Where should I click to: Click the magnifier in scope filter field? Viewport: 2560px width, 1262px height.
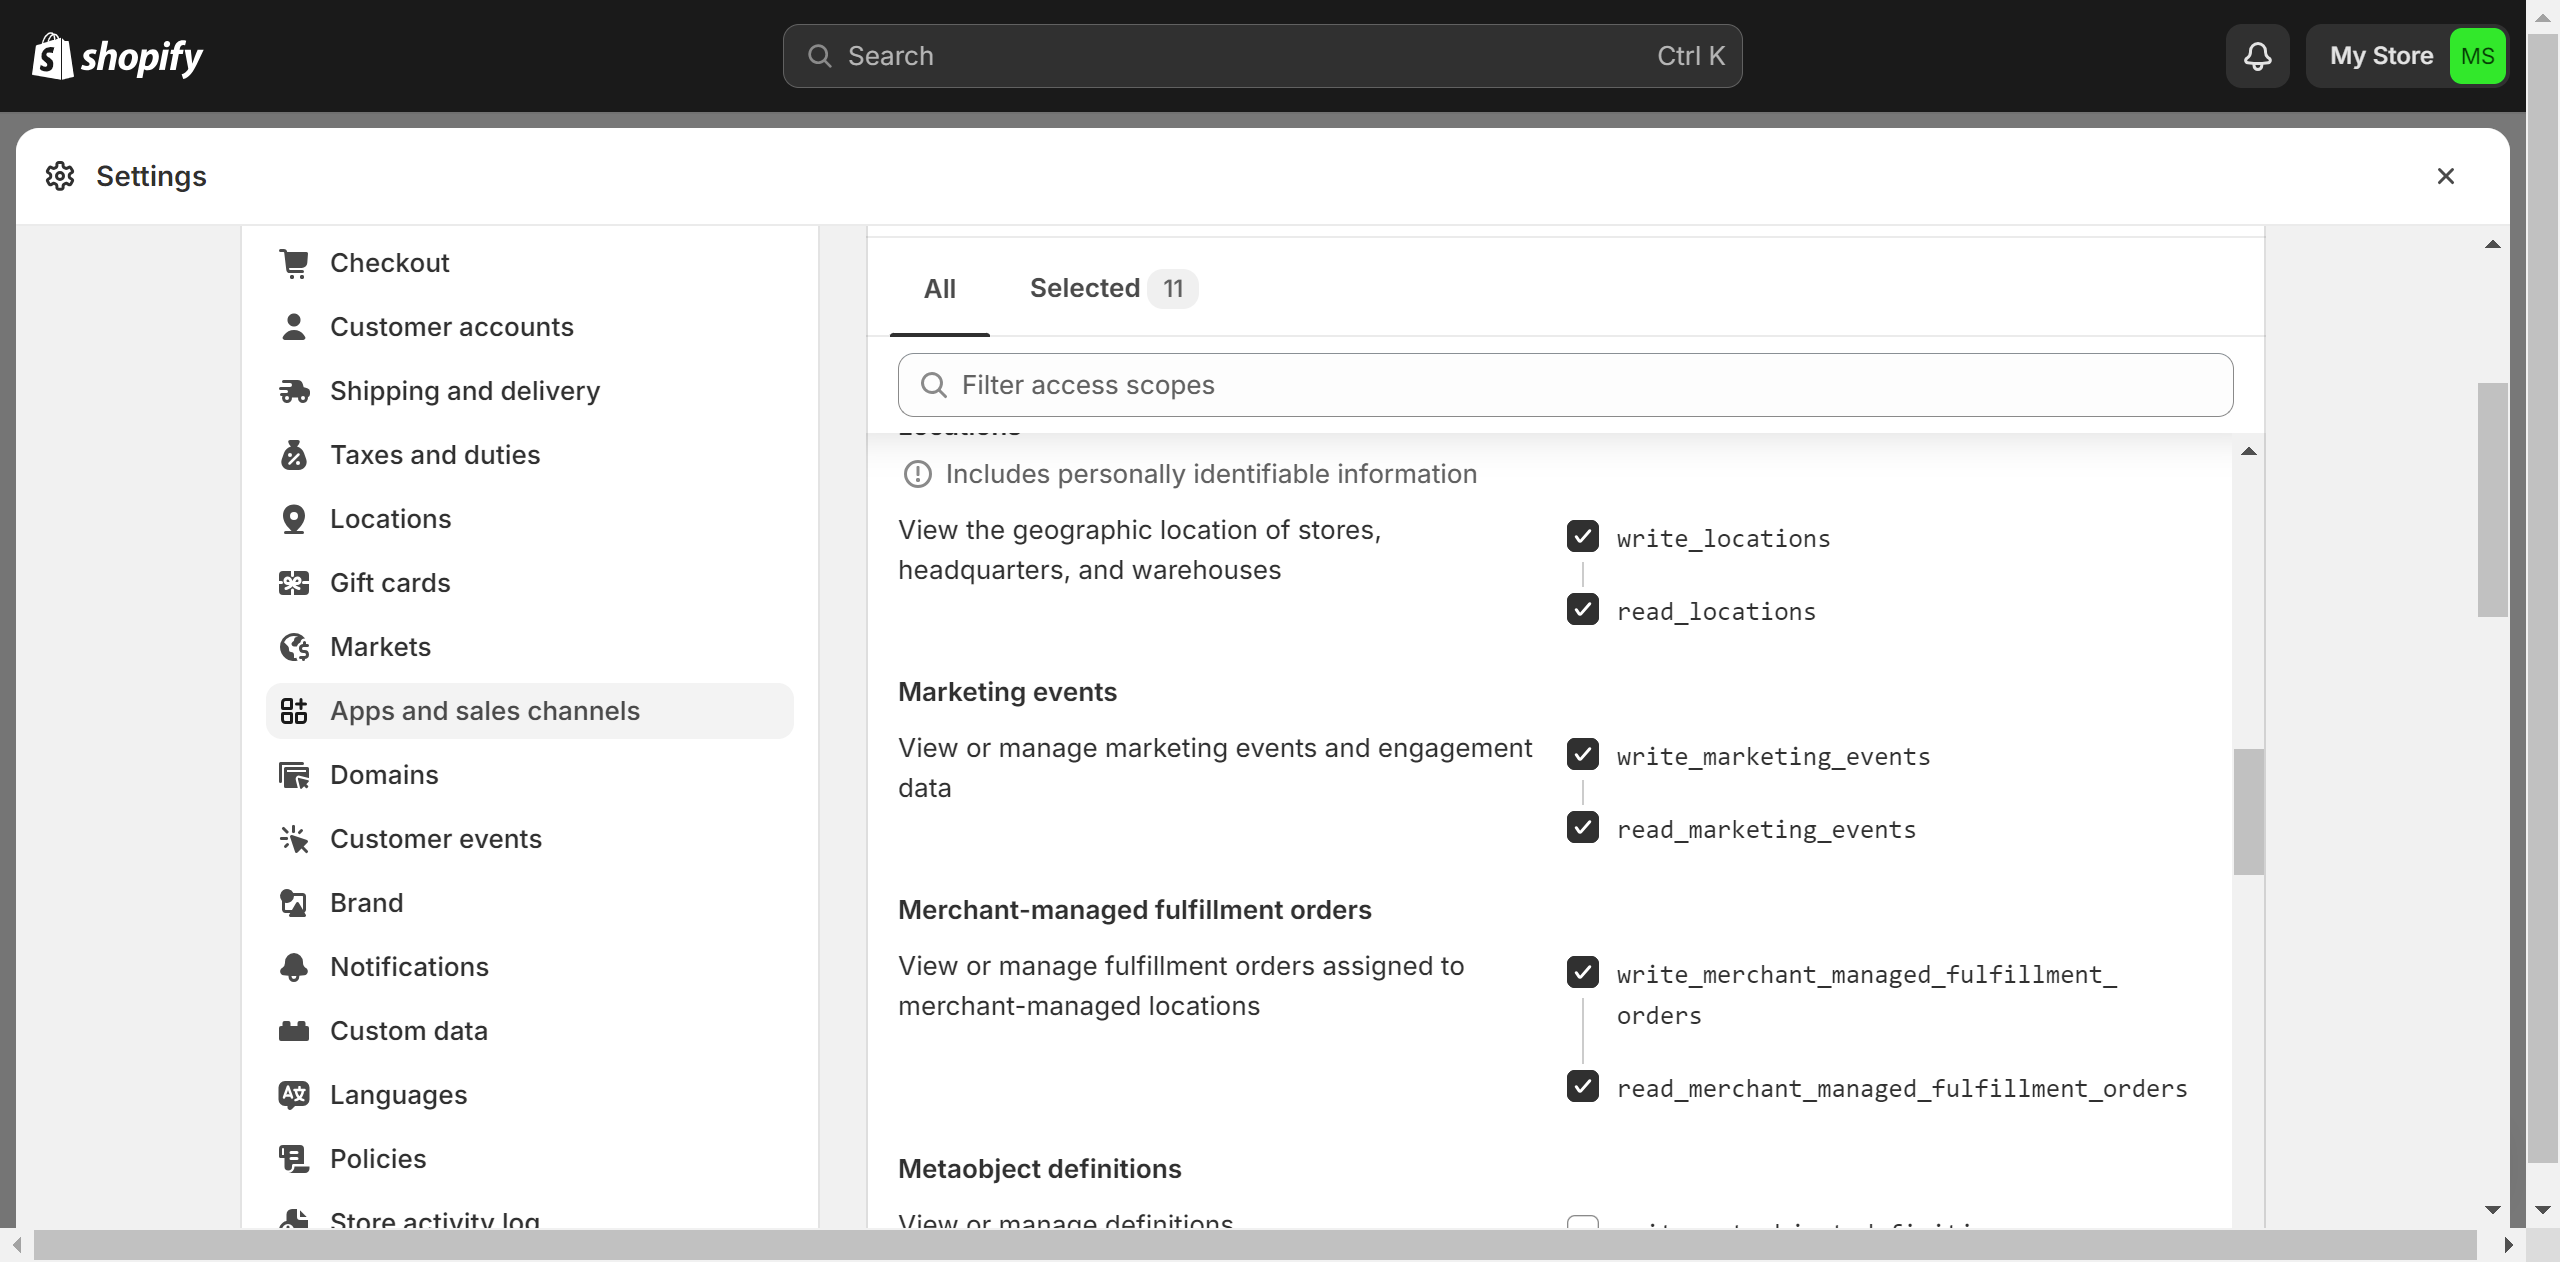934,385
